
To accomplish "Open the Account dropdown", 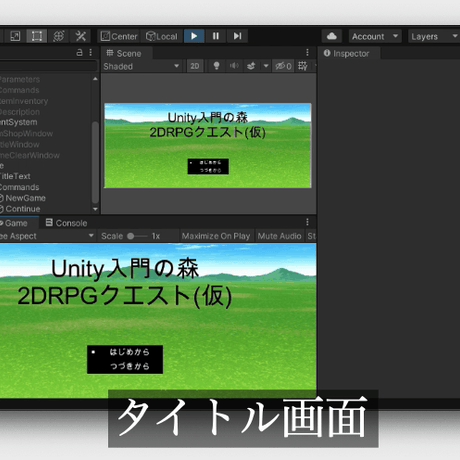I will [375, 36].
